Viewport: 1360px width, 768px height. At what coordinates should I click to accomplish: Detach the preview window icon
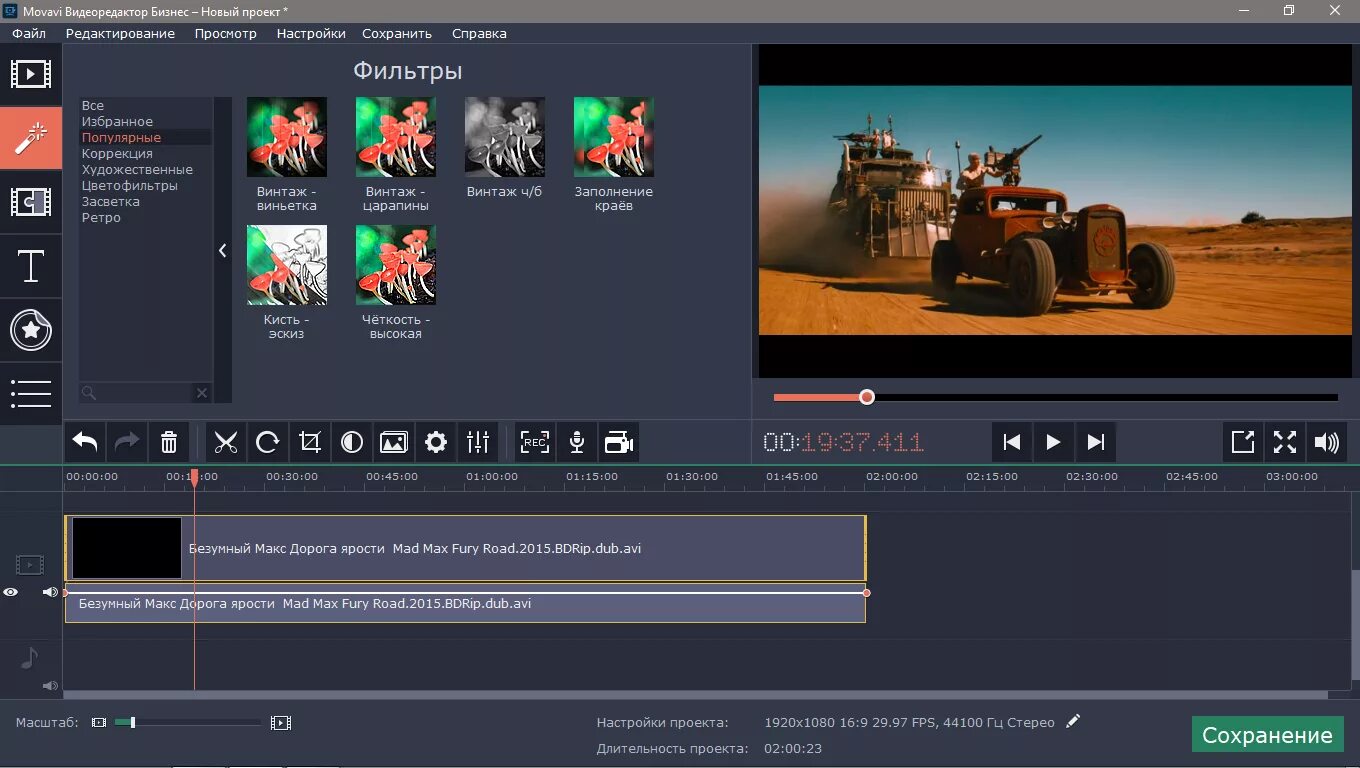click(x=1243, y=442)
